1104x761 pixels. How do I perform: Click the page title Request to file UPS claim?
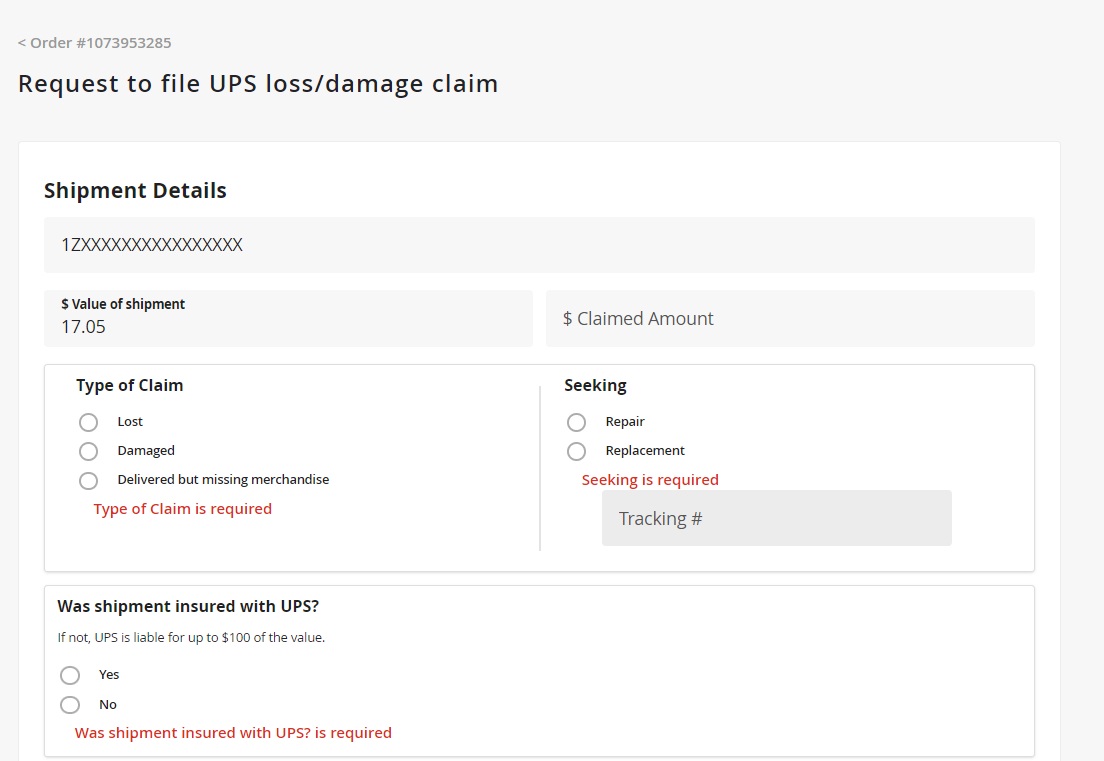tap(257, 84)
